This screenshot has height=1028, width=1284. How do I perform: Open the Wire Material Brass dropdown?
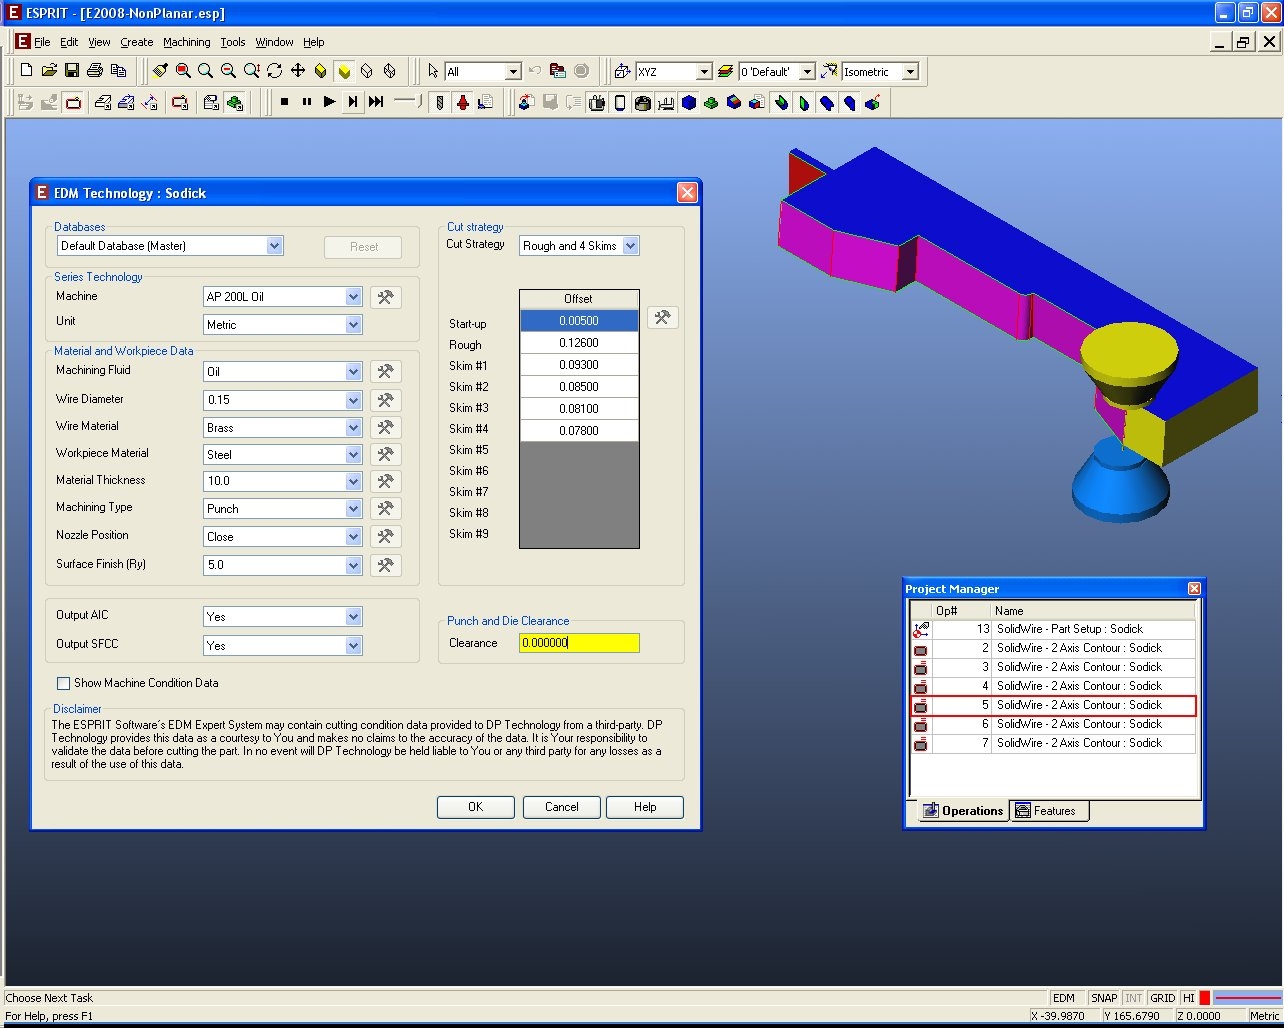pos(353,427)
